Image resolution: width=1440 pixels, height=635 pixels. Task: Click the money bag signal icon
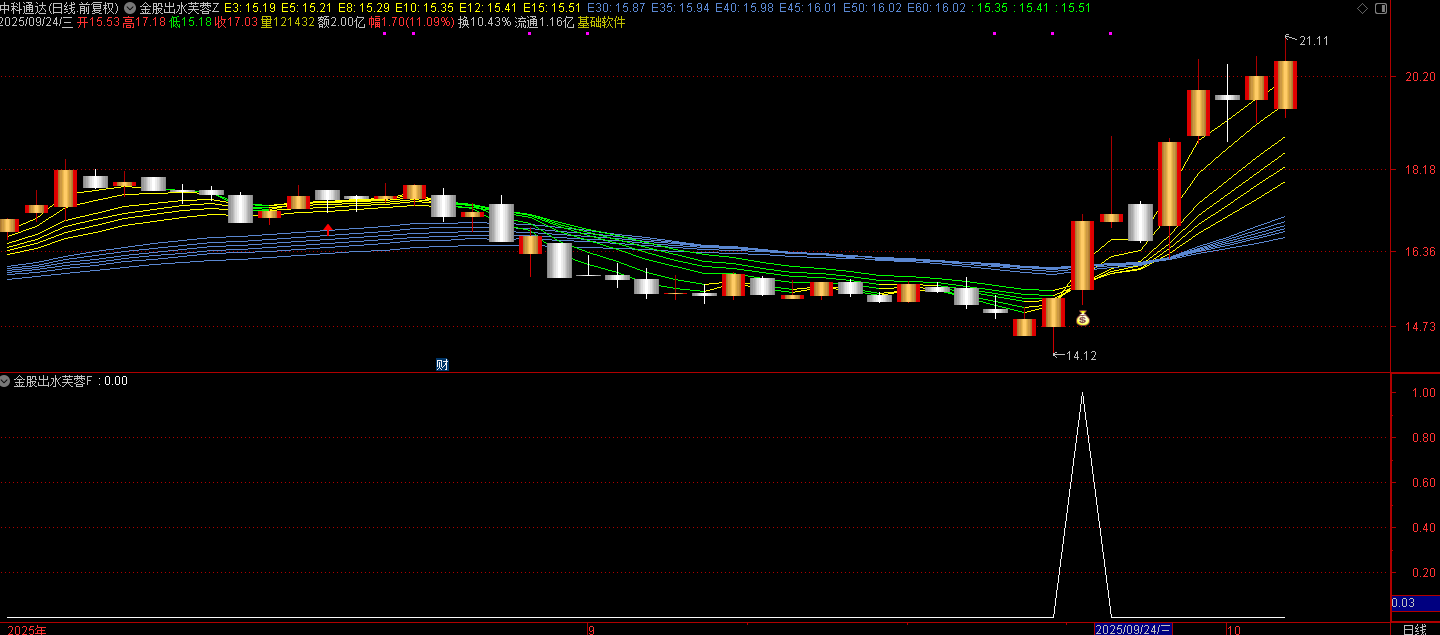click(1082, 318)
